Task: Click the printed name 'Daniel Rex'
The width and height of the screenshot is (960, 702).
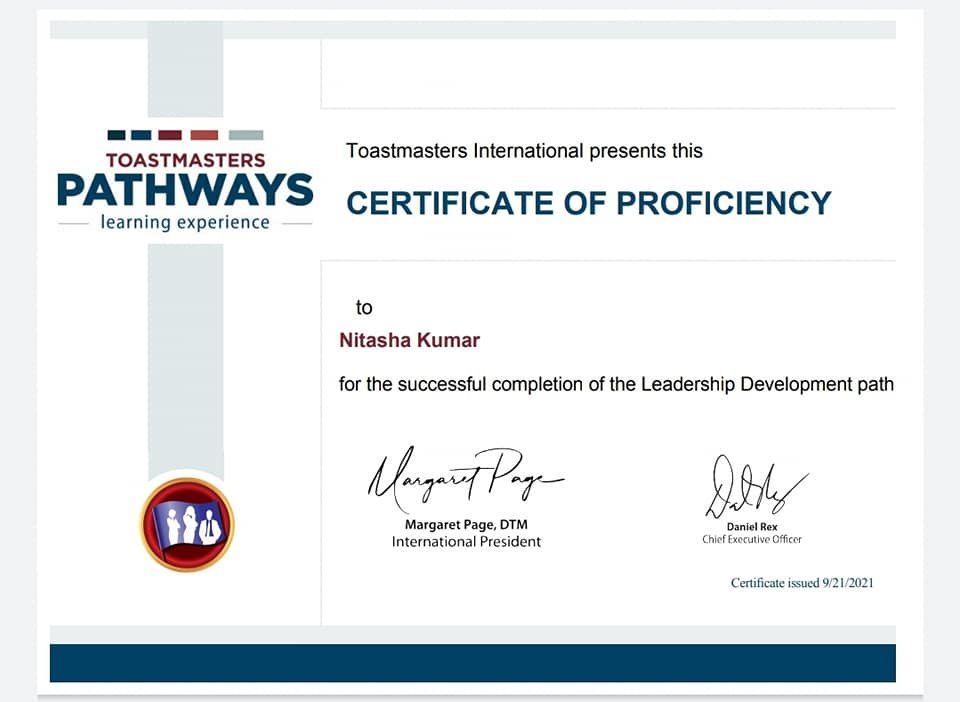Action: tap(752, 526)
